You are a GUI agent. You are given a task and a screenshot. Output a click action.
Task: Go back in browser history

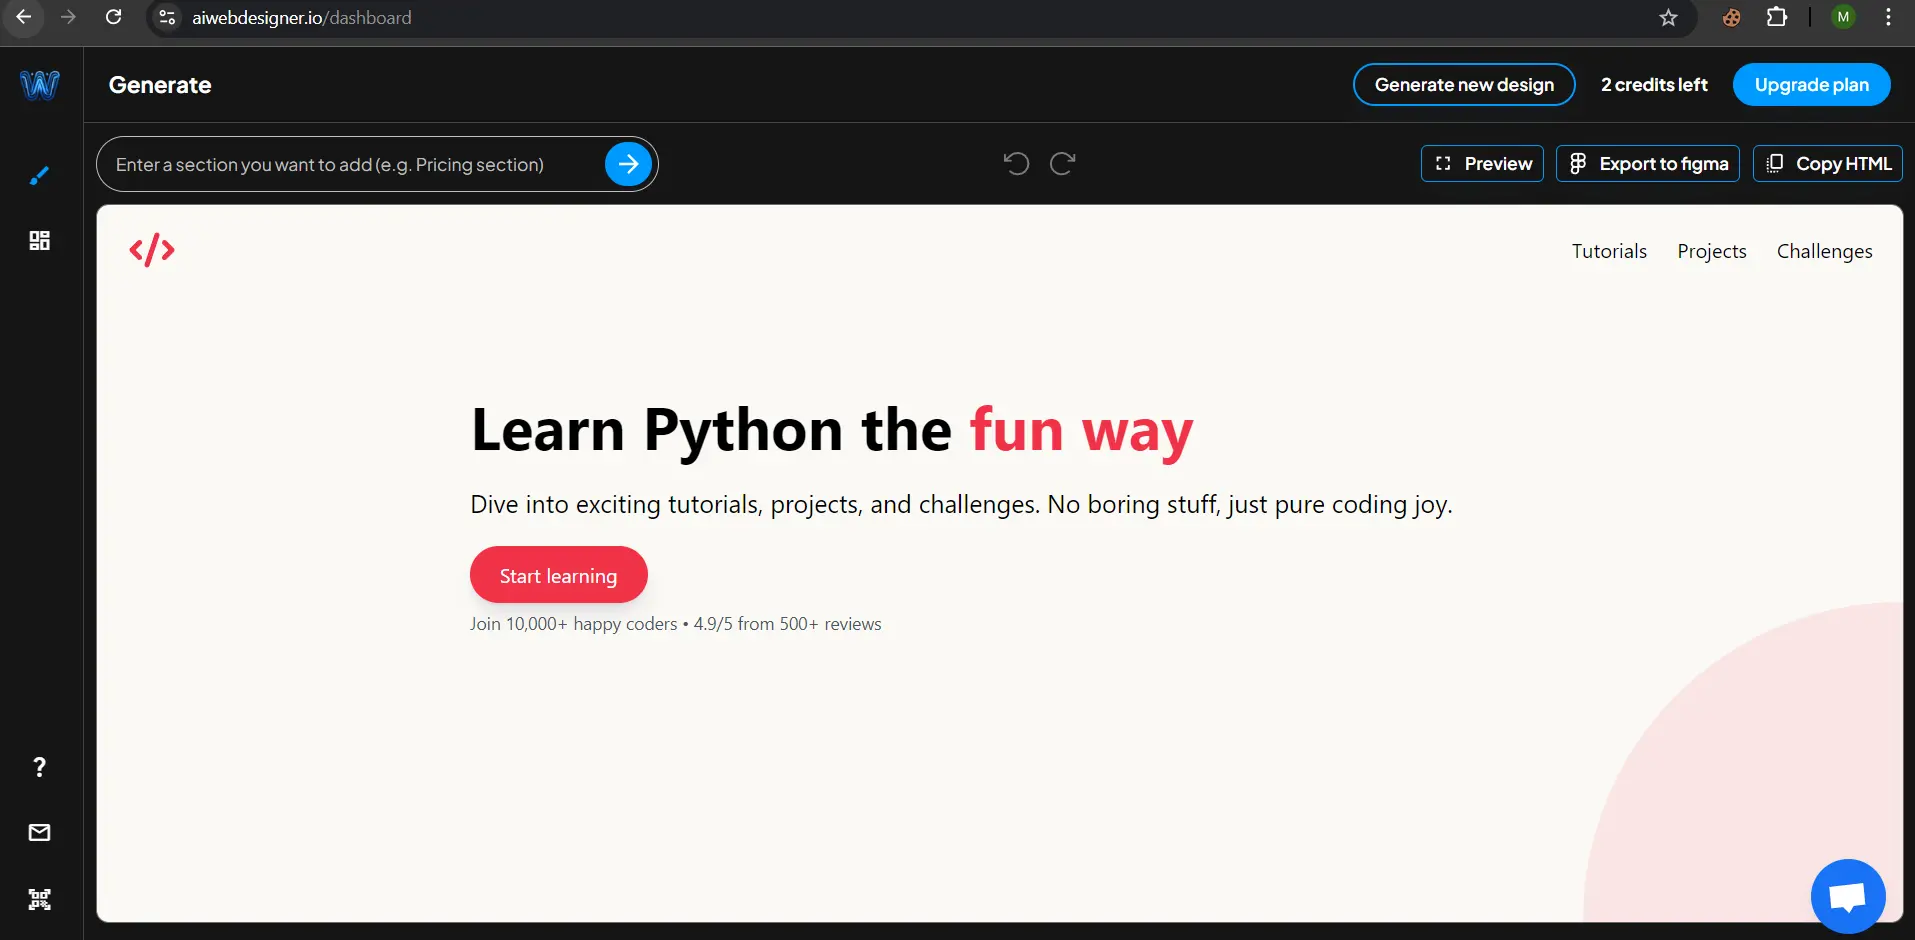[23, 17]
